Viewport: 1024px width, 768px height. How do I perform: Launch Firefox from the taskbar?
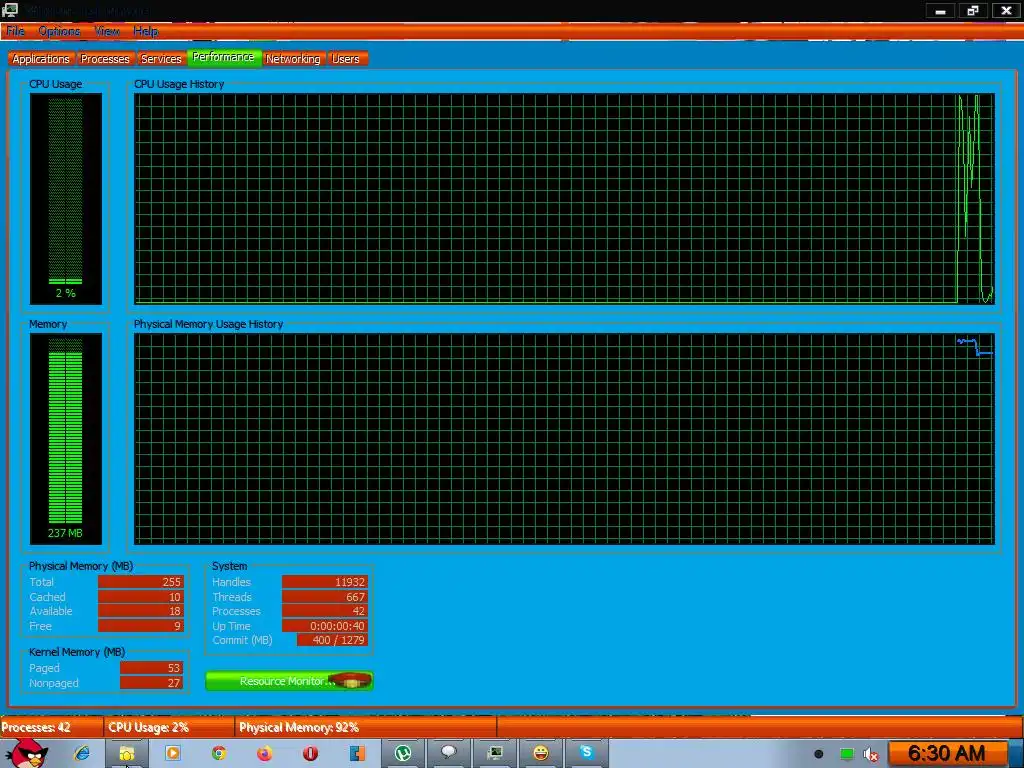264,753
